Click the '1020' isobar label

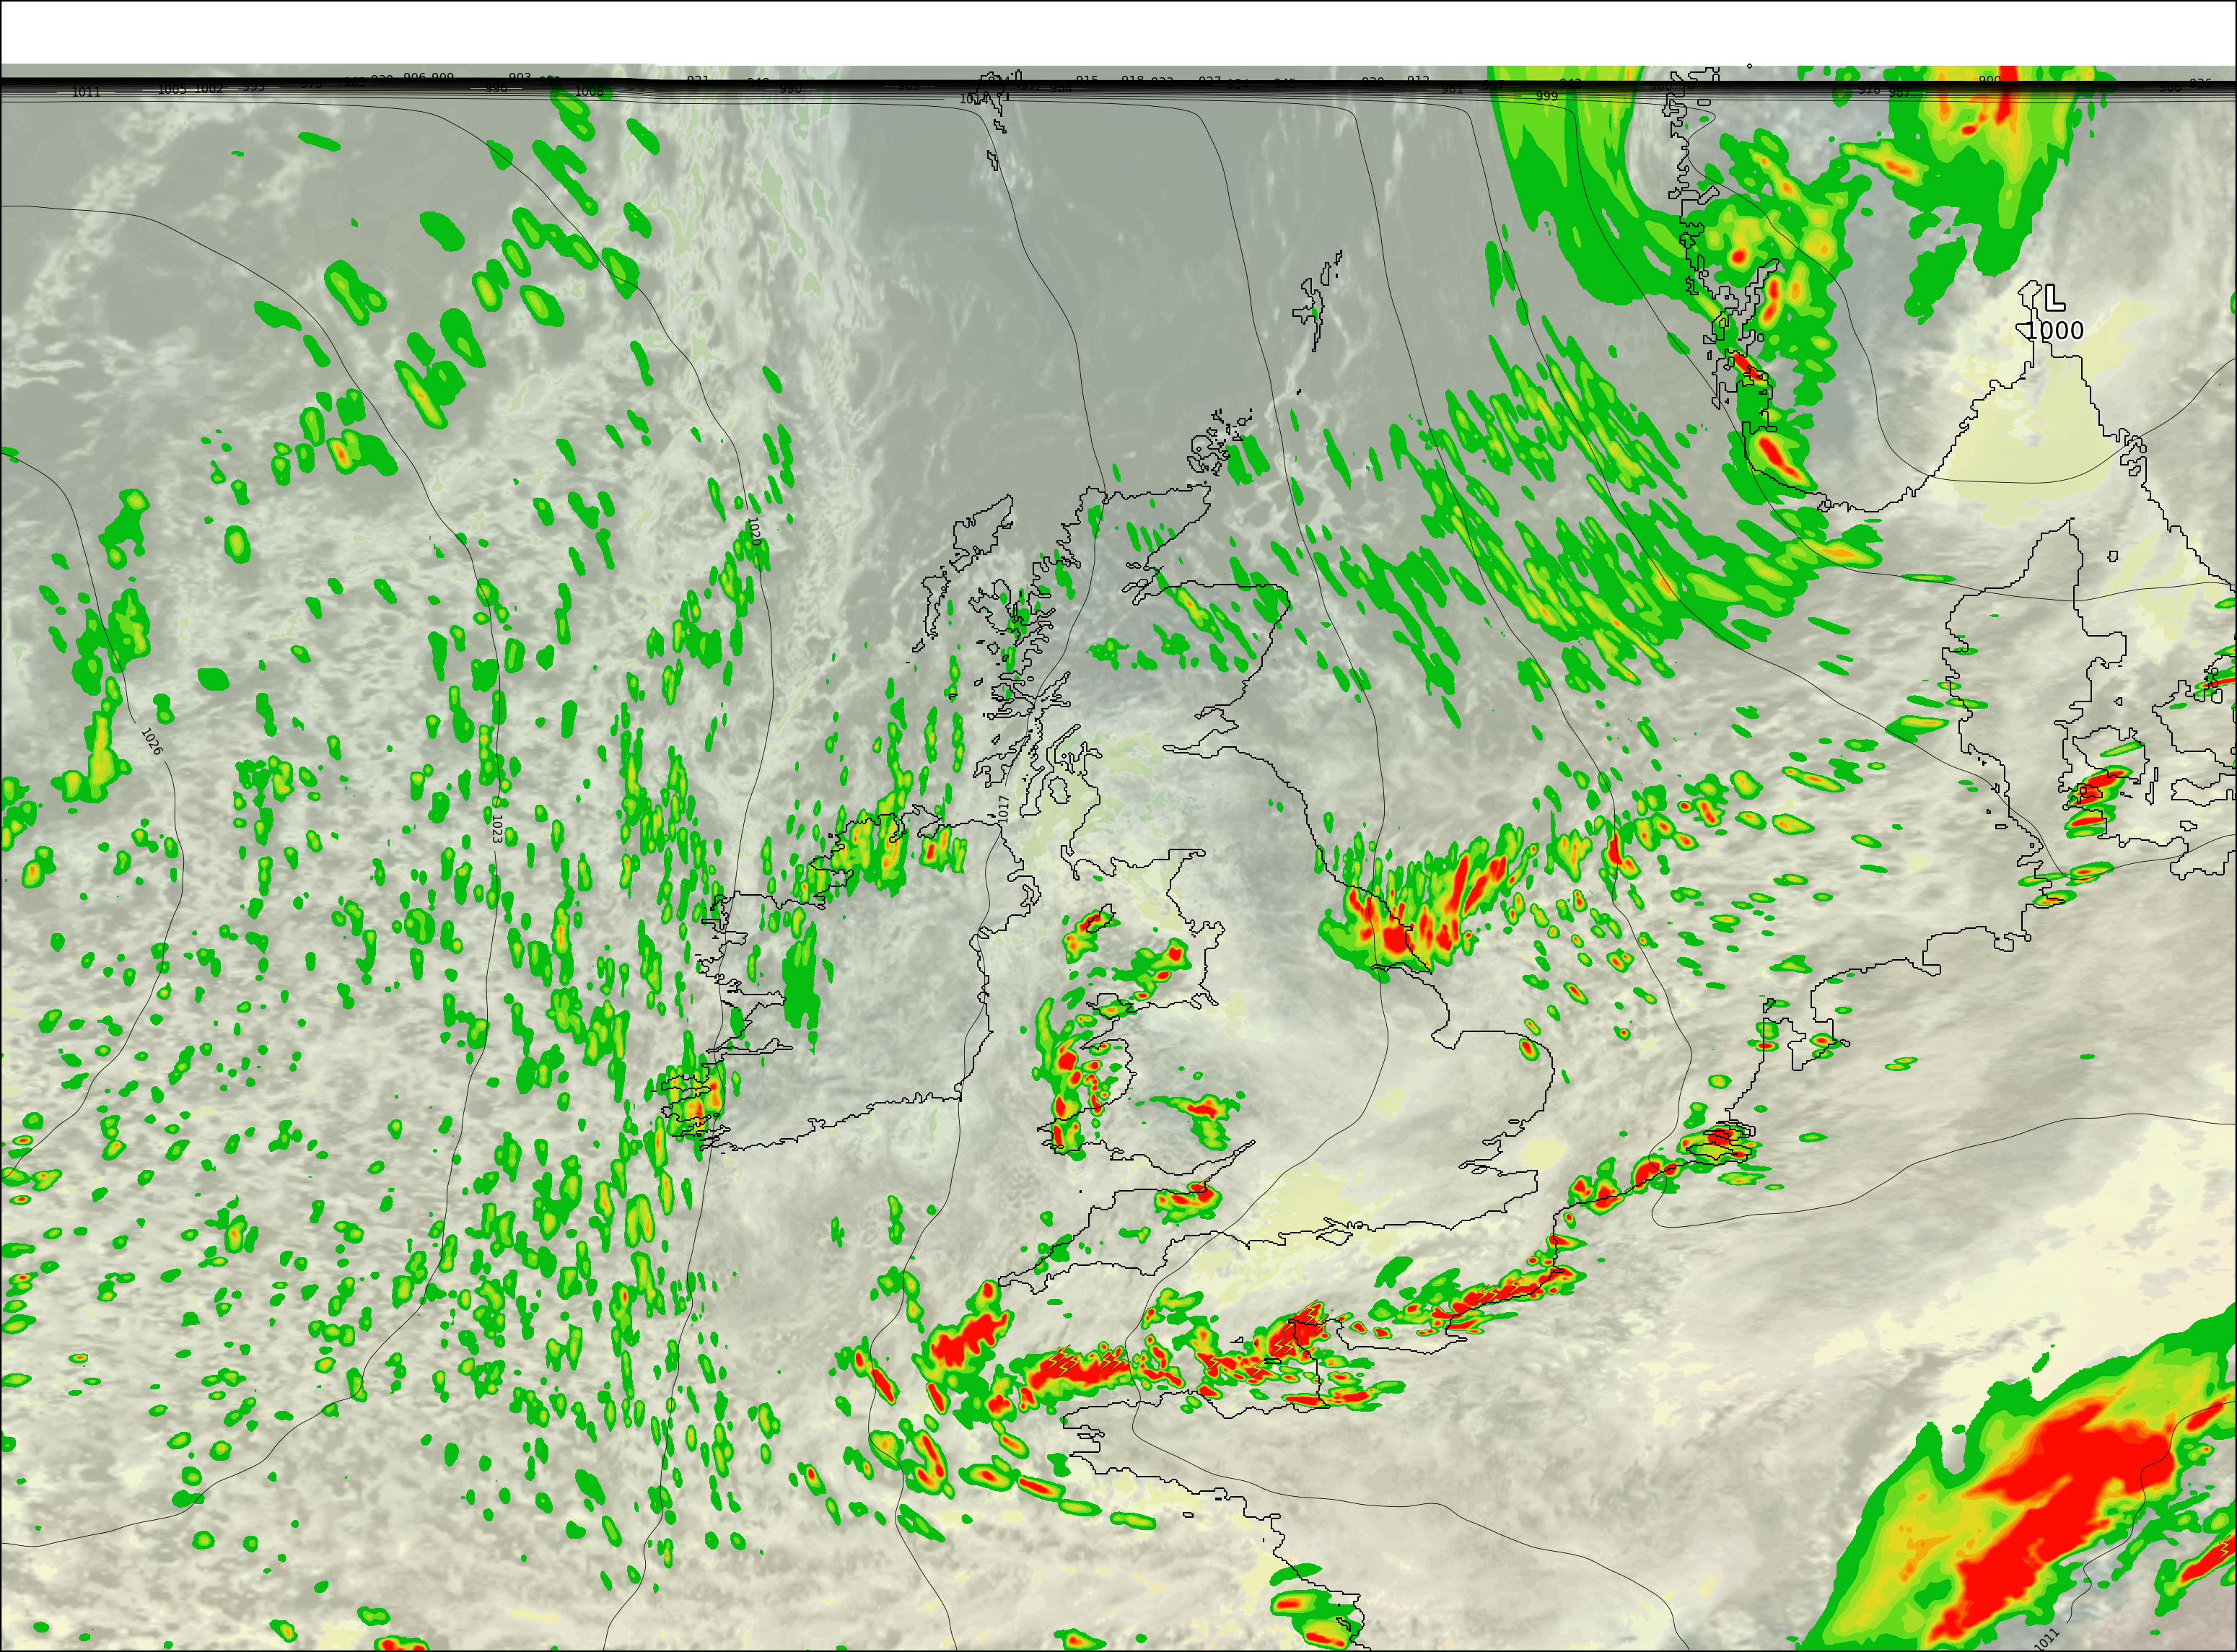(x=754, y=531)
